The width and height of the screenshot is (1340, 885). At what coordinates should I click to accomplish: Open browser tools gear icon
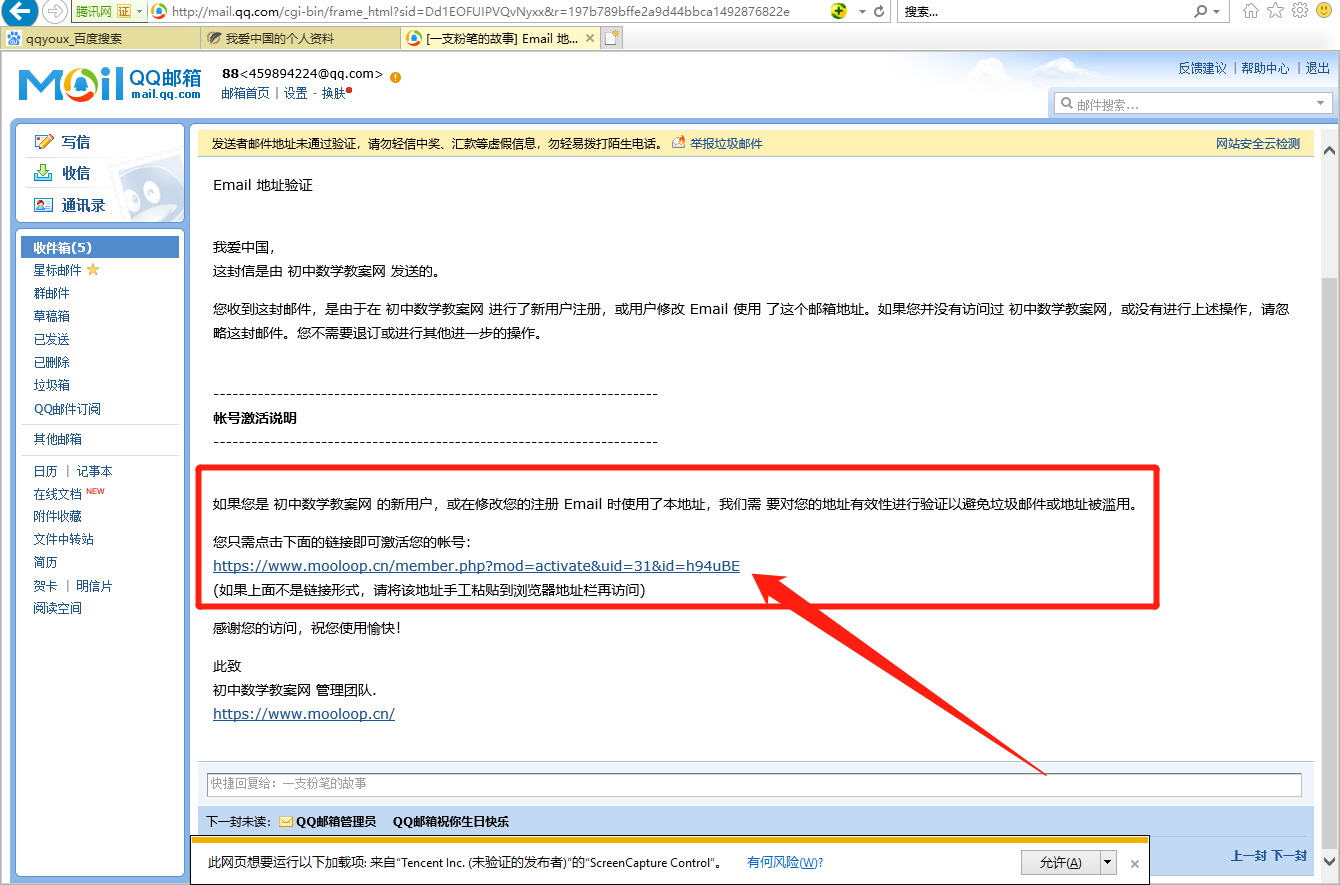[x=1300, y=11]
